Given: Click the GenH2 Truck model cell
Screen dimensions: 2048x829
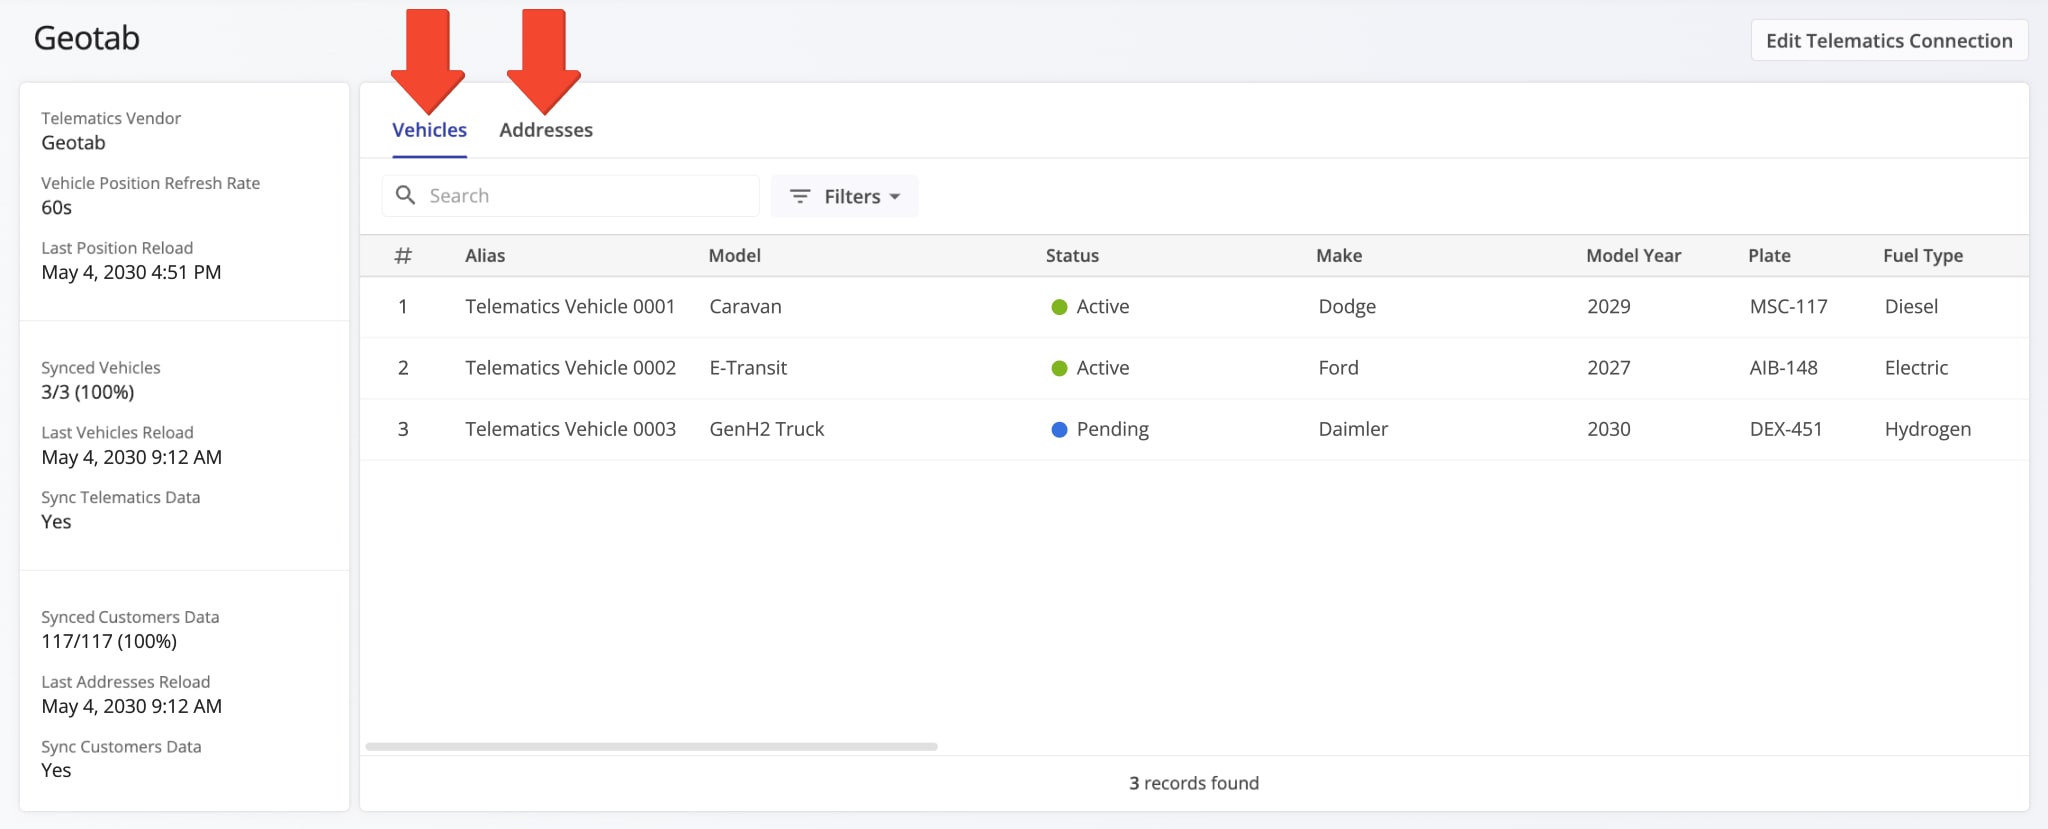Looking at the screenshot, I should pyautogui.click(x=767, y=429).
